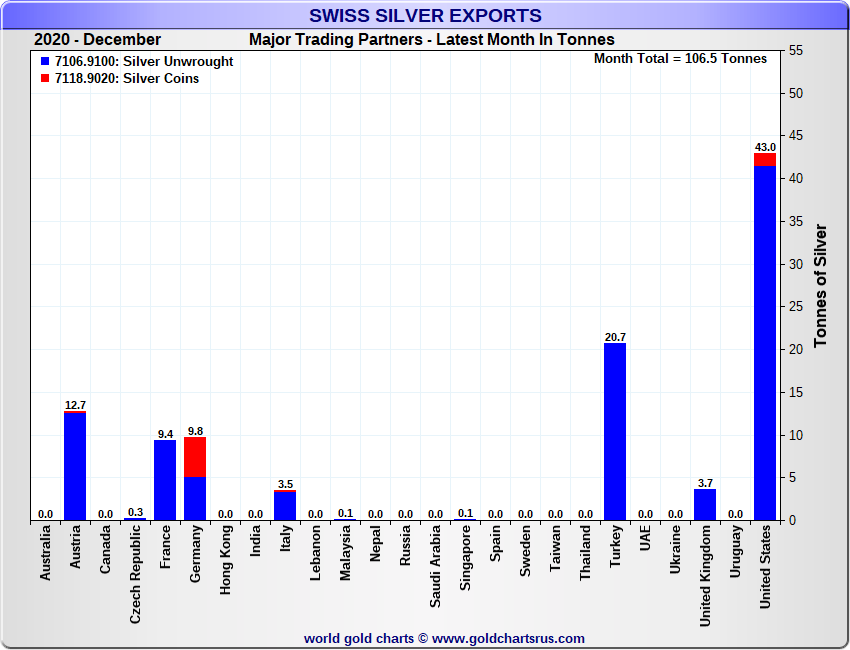Image resolution: width=850 pixels, height=650 pixels.
Task: Select the Austria bar
Action: pyautogui.click(x=75, y=466)
